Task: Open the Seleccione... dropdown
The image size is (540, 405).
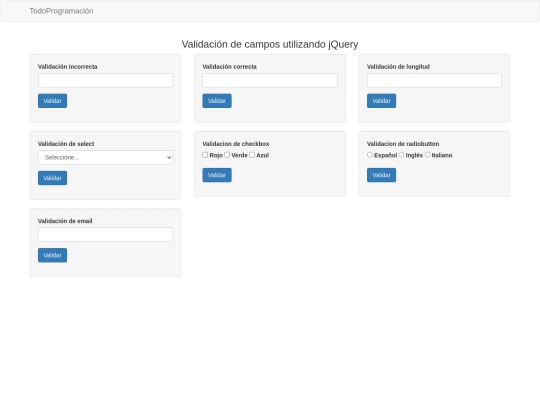Action: [105, 157]
